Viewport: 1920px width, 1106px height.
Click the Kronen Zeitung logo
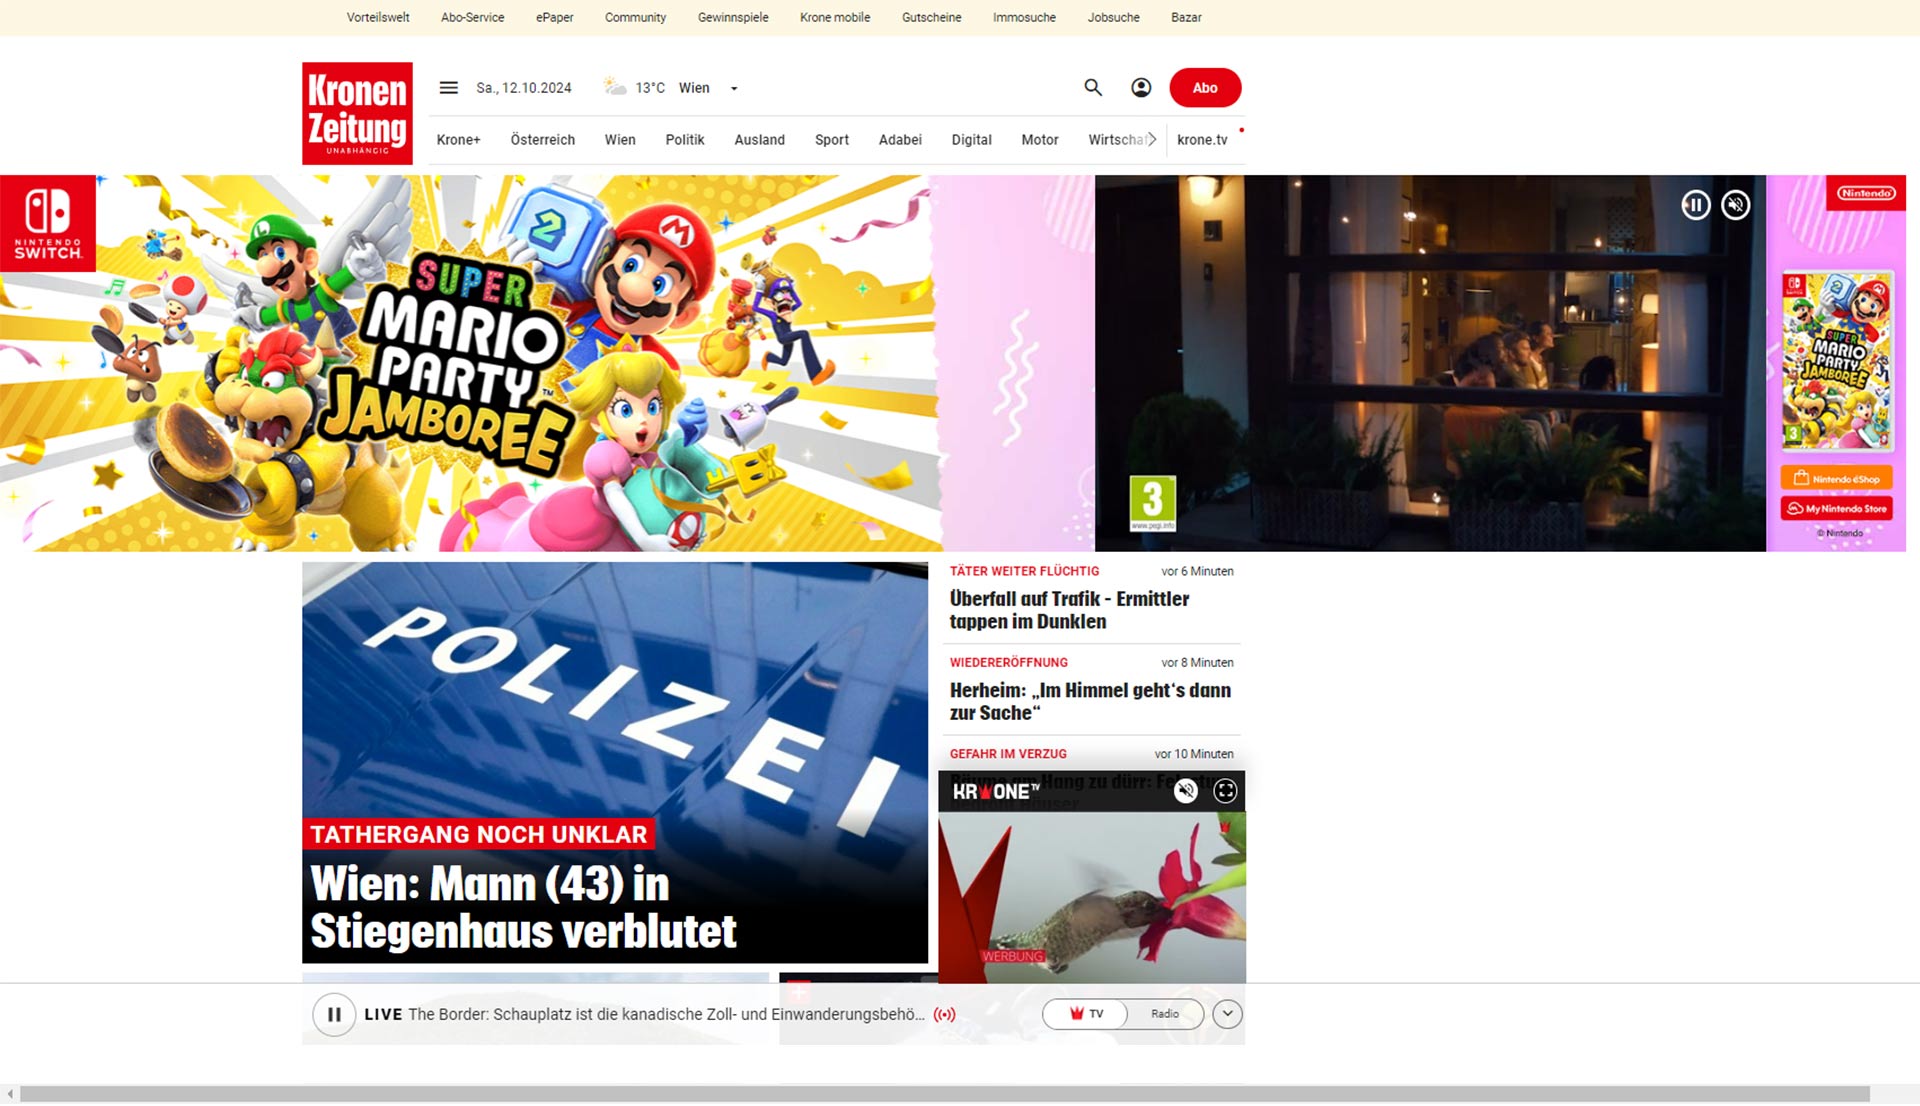pyautogui.click(x=357, y=113)
